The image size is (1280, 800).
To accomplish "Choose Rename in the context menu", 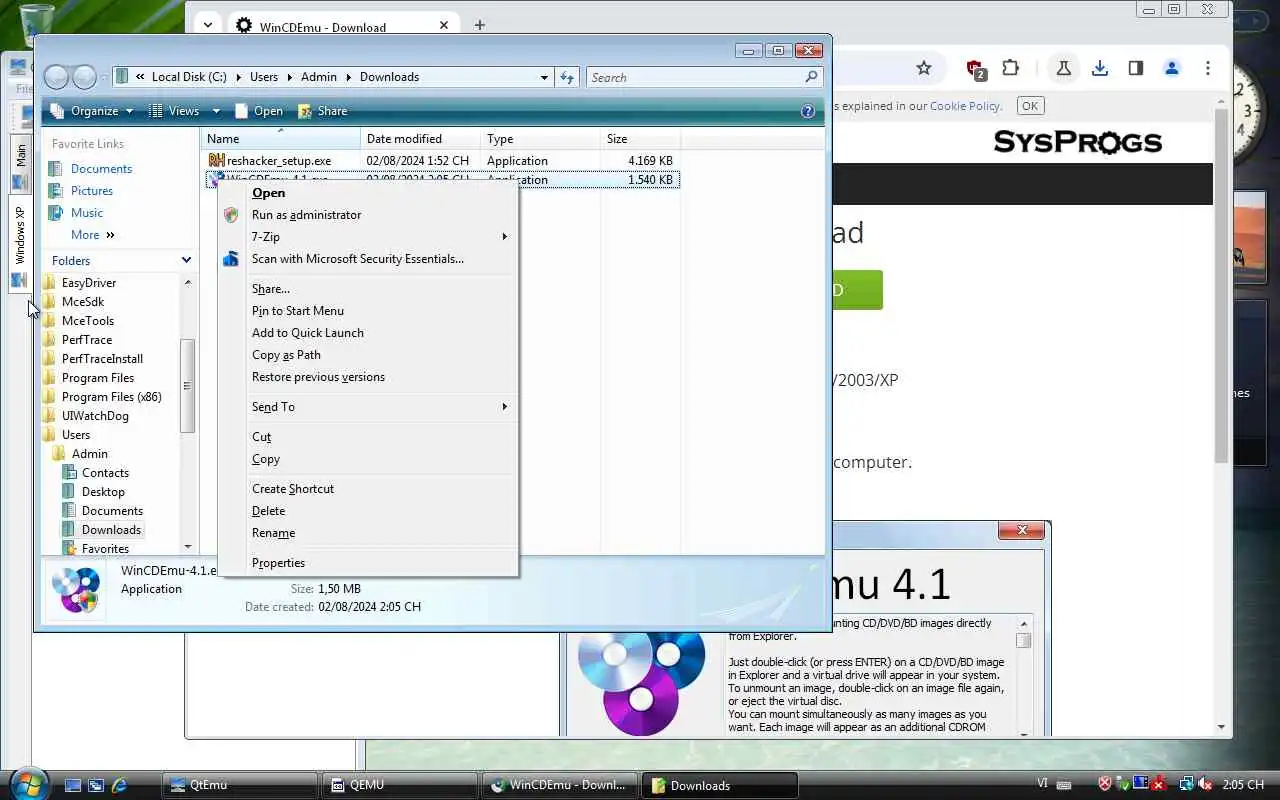I will (x=368, y=533).
